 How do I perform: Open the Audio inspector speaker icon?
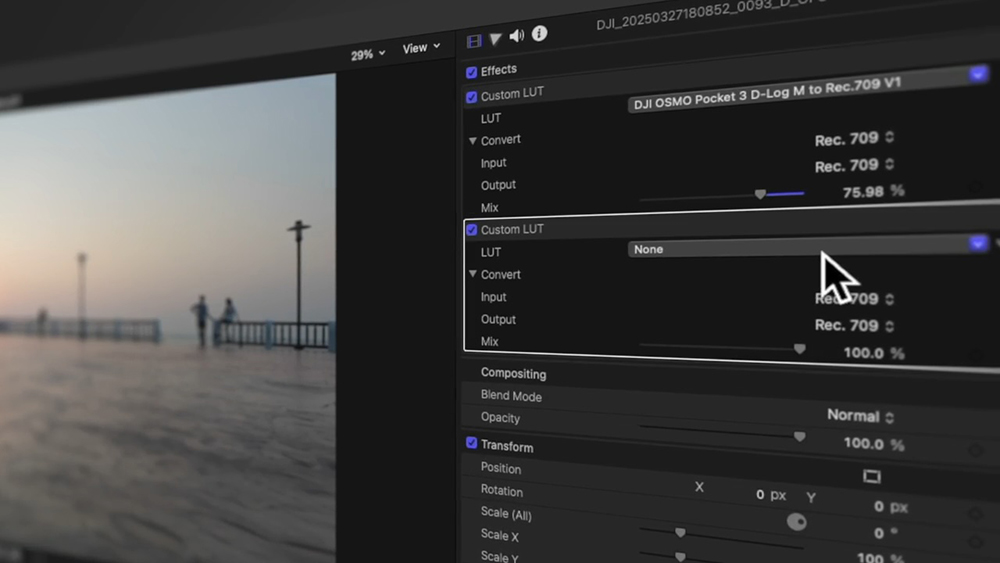pyautogui.click(x=517, y=36)
